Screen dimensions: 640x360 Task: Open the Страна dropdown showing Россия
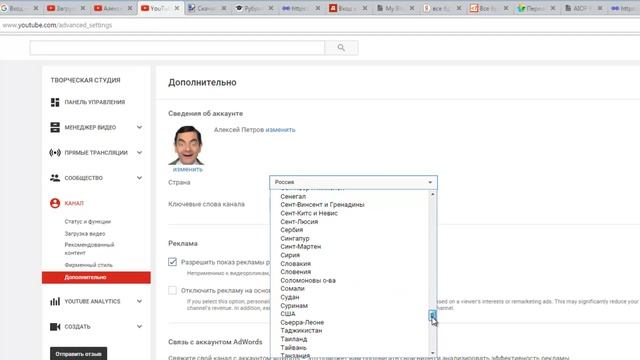[353, 182]
